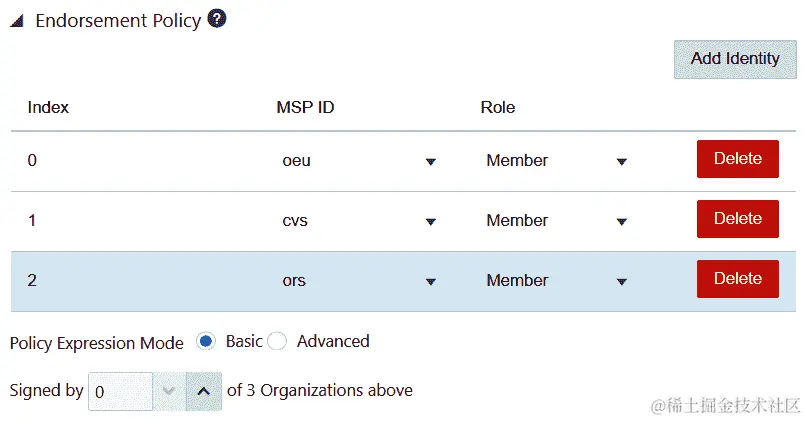This screenshot has width=807, height=421.
Task: Delete the ors identity row
Action: pyautogui.click(x=737, y=279)
